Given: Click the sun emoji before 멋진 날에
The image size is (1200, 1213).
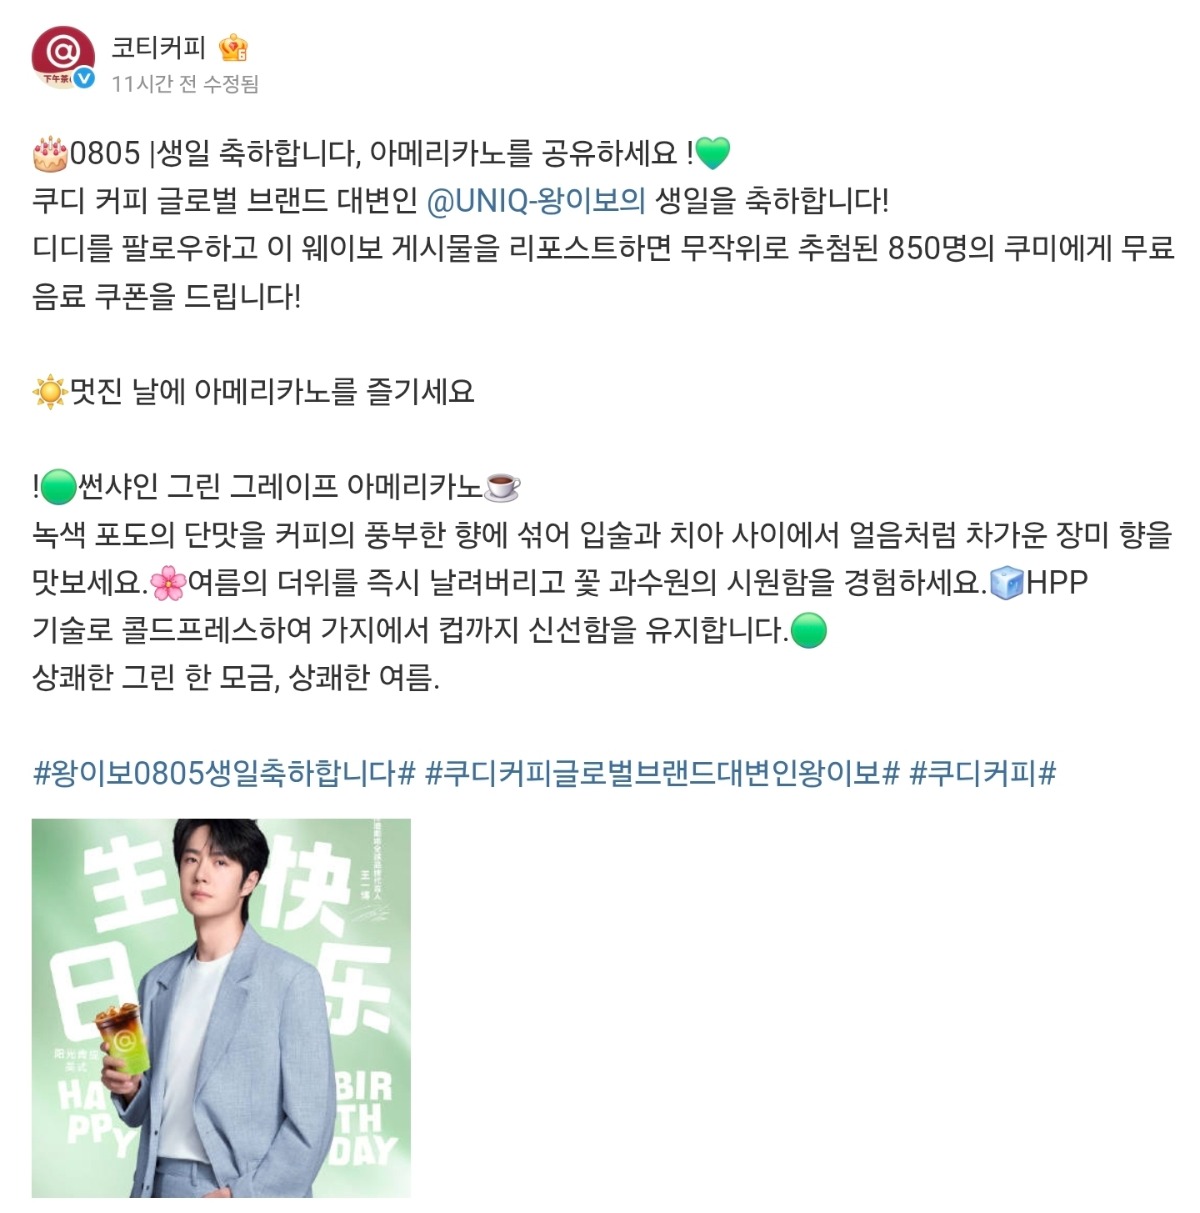Looking at the screenshot, I should pyautogui.click(x=50, y=392).
